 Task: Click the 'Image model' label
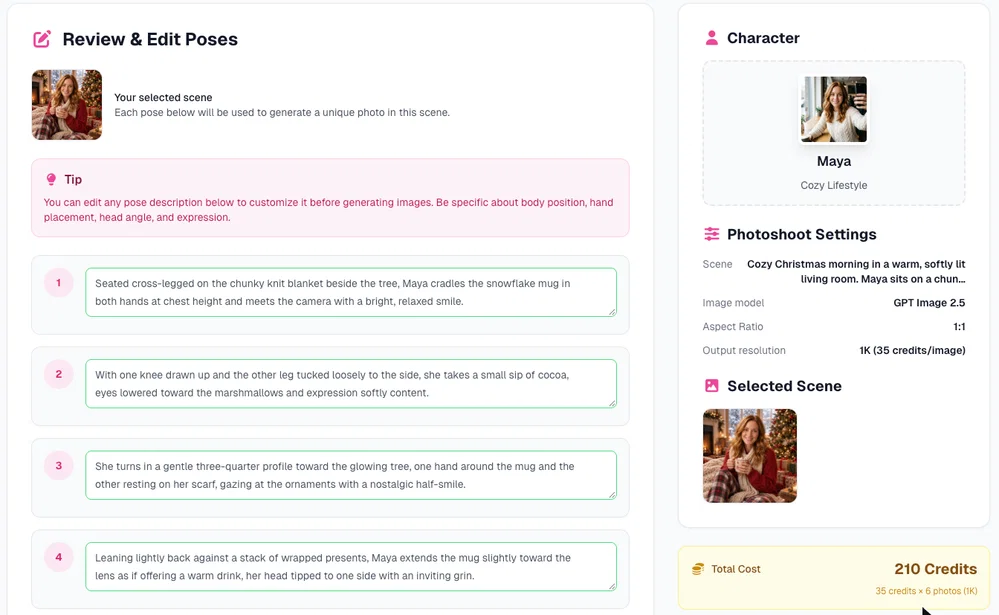[733, 303]
